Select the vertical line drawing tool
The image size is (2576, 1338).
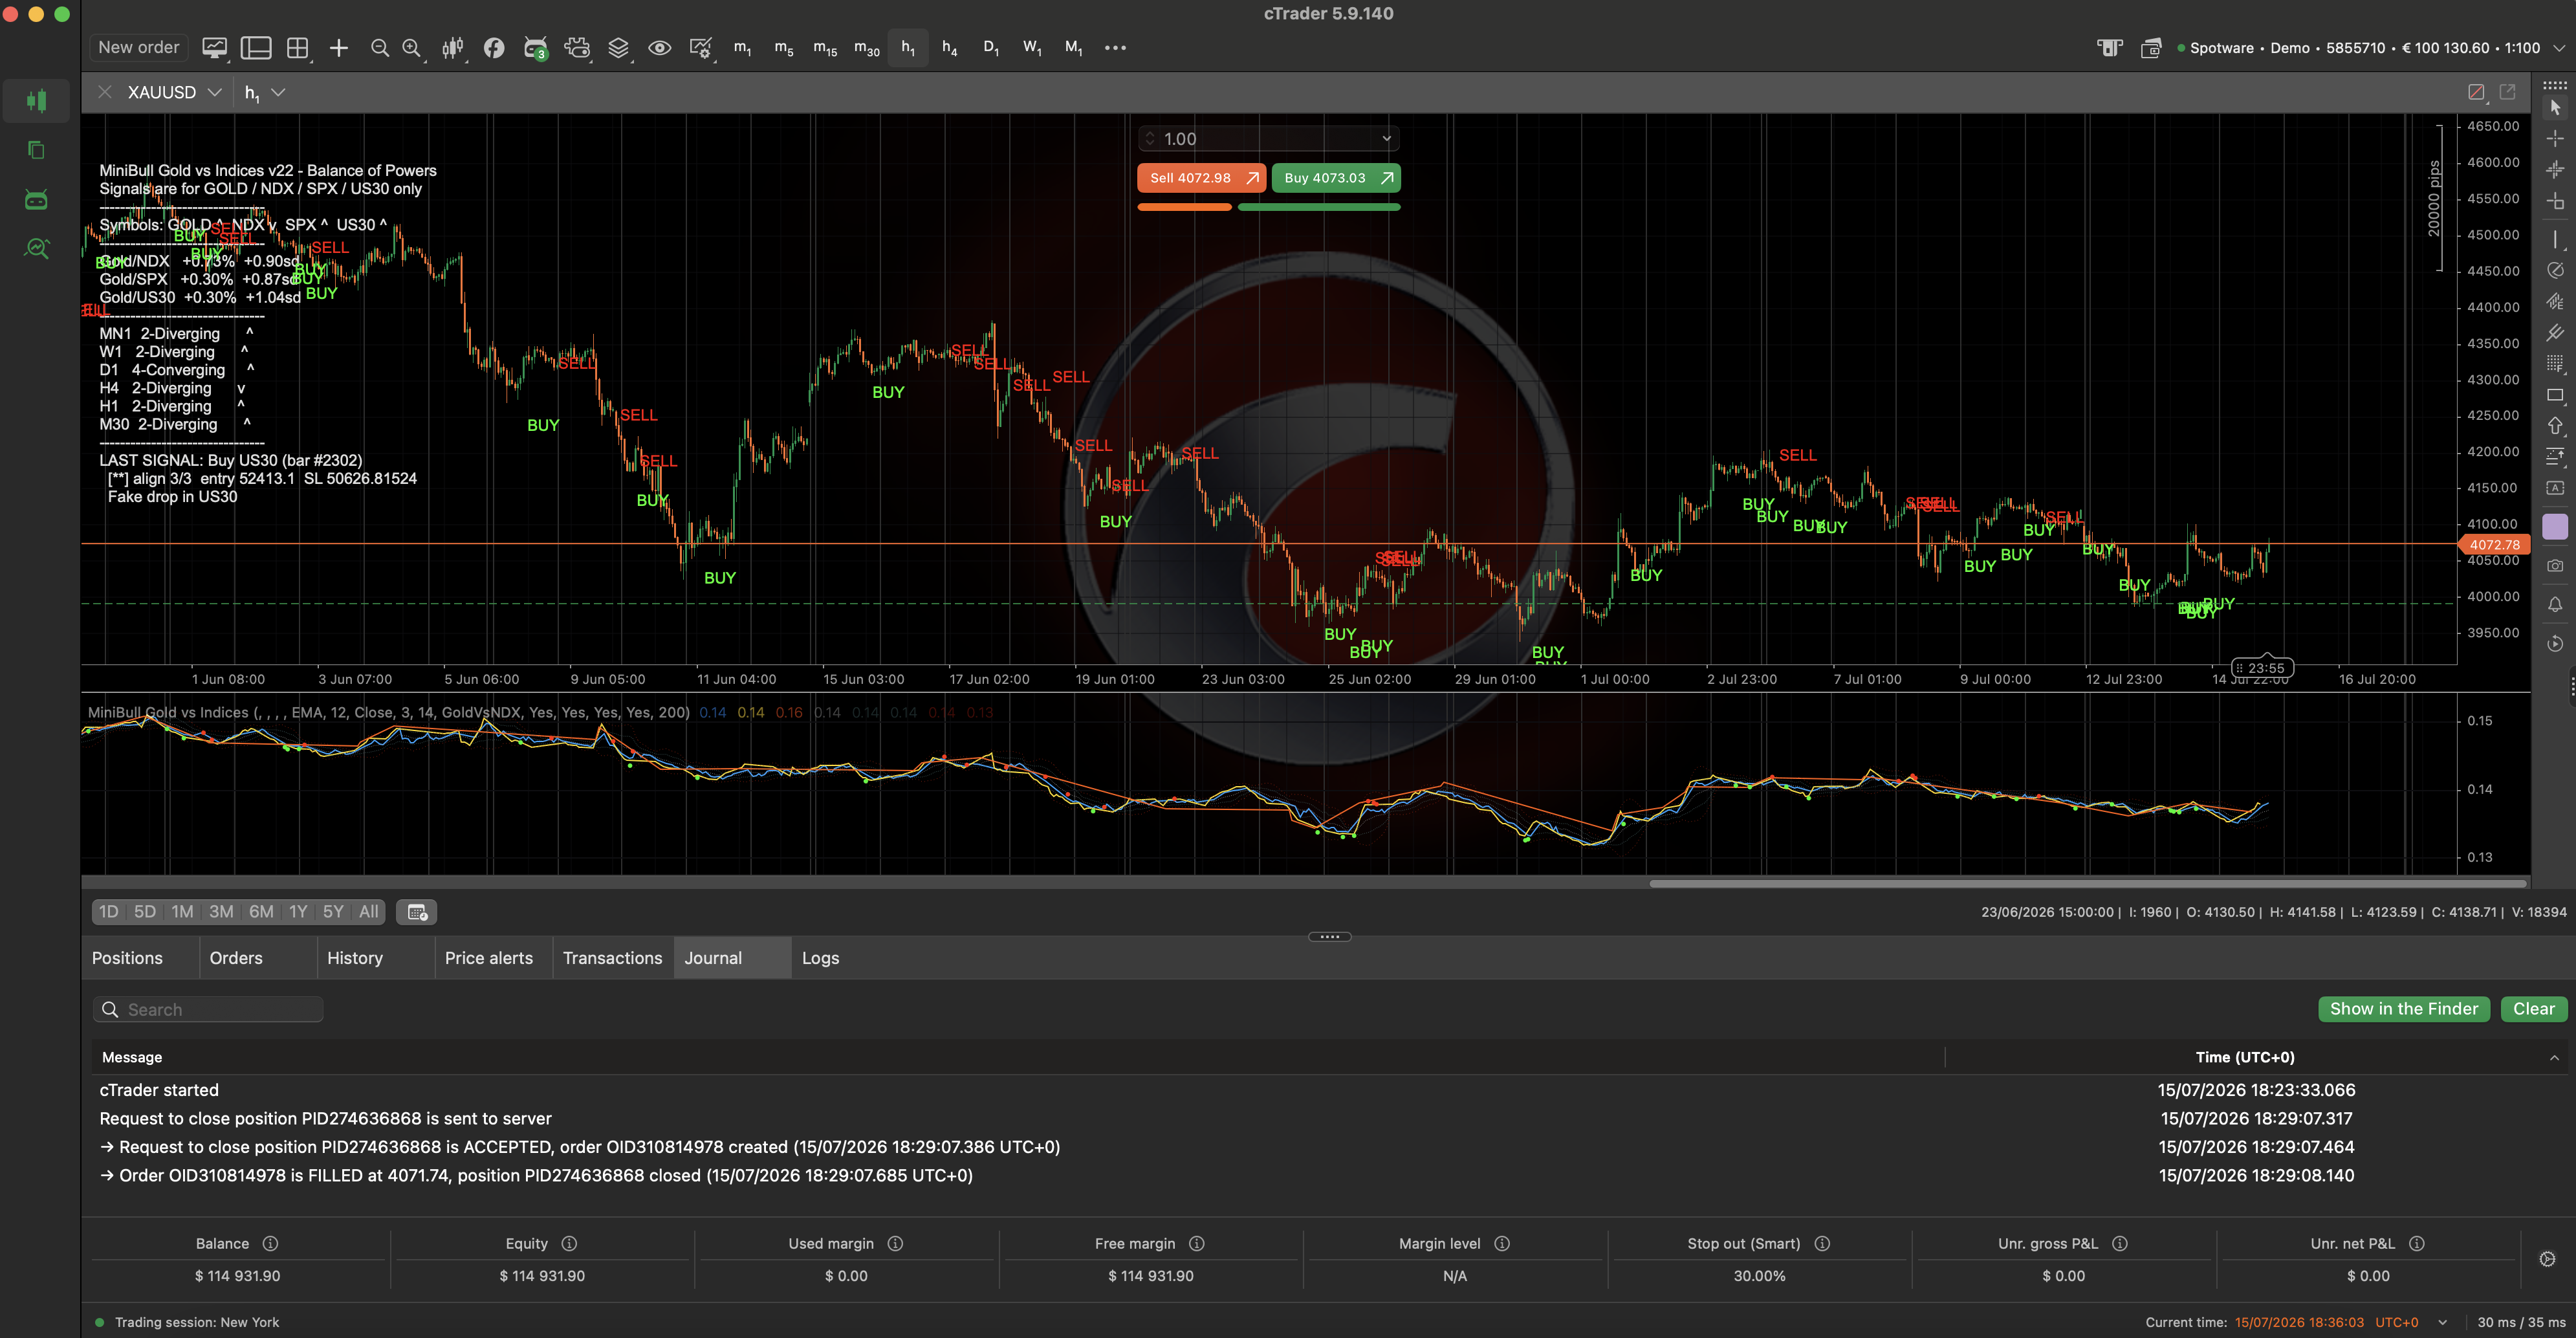tap(2555, 239)
